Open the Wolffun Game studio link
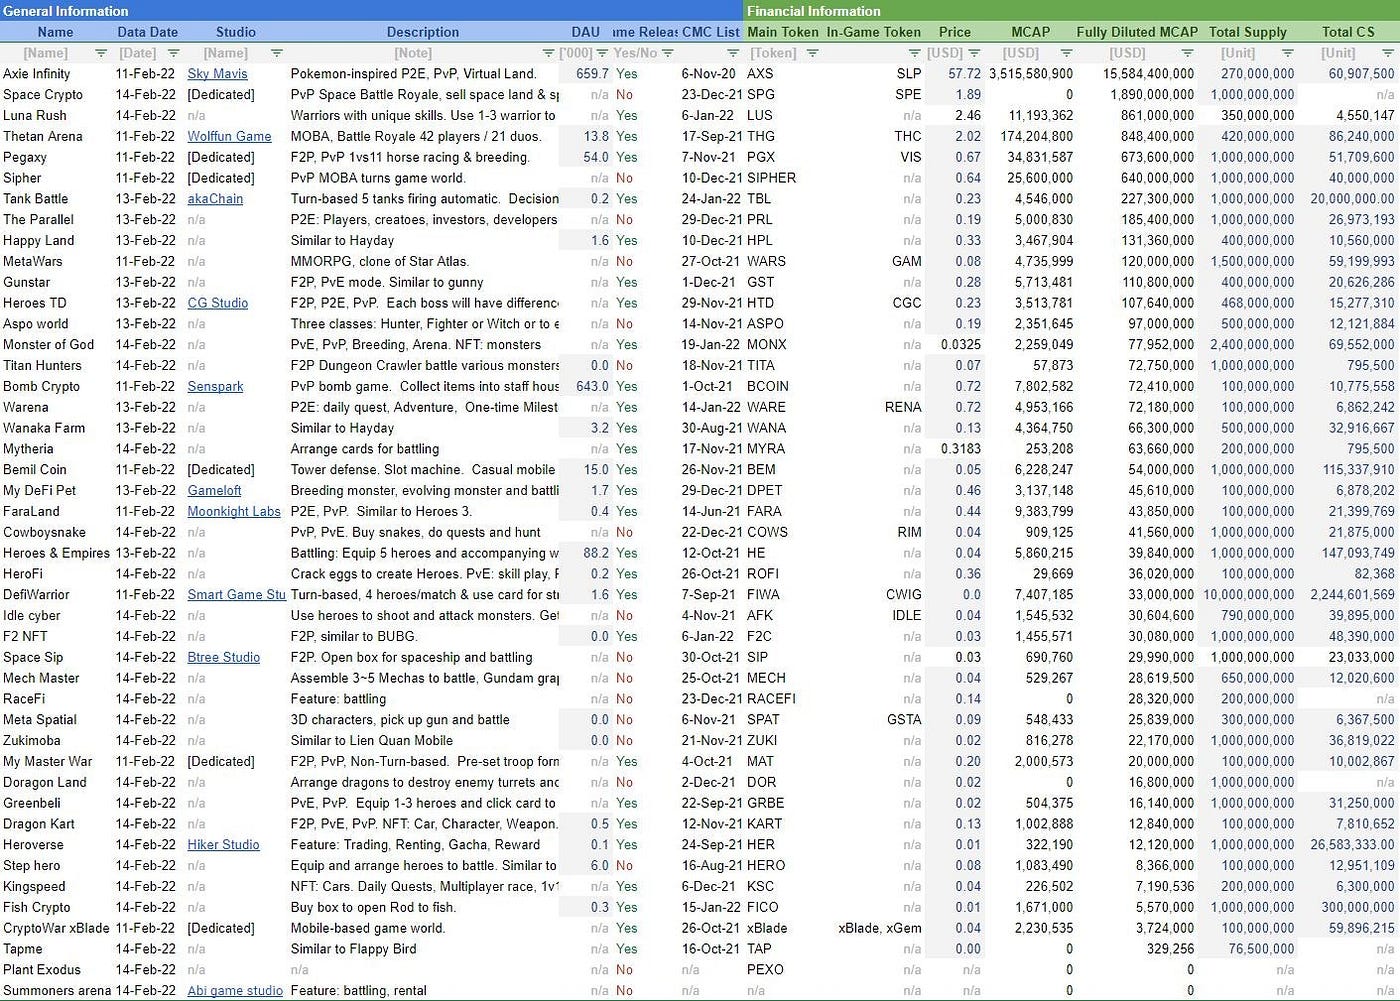This screenshot has height=1001, width=1400. point(229,136)
